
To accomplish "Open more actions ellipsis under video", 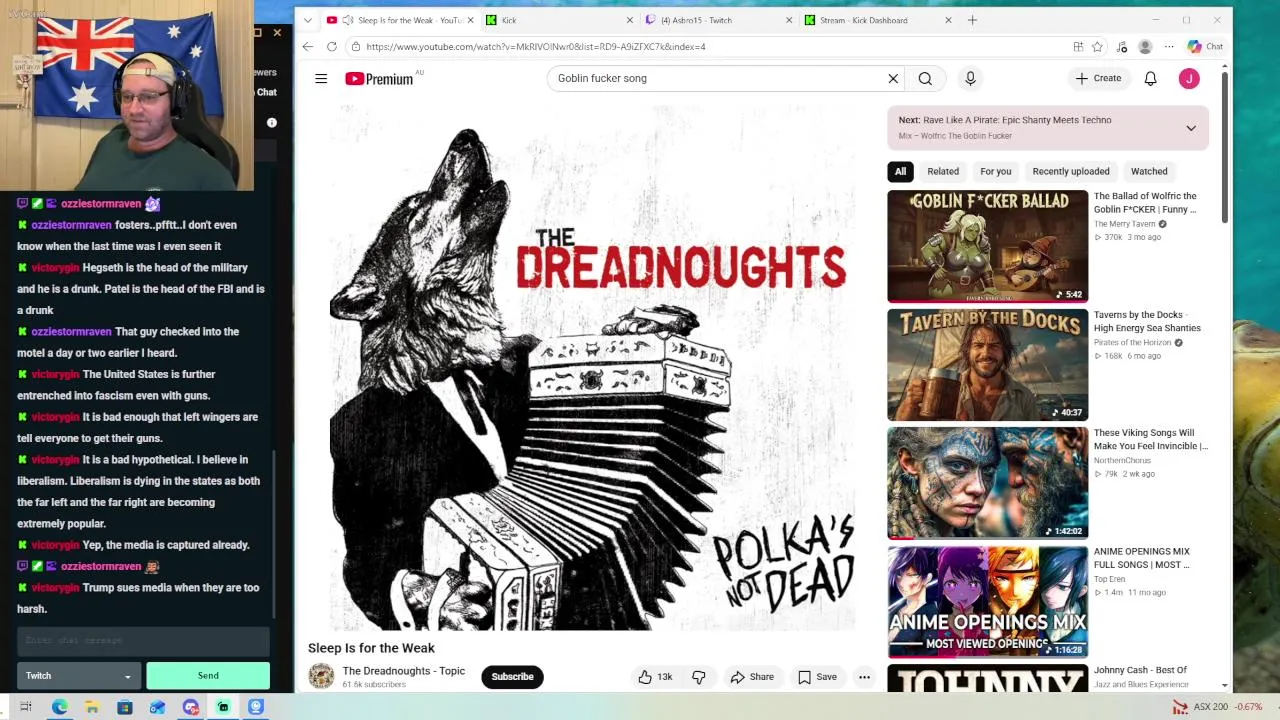I will [x=864, y=677].
